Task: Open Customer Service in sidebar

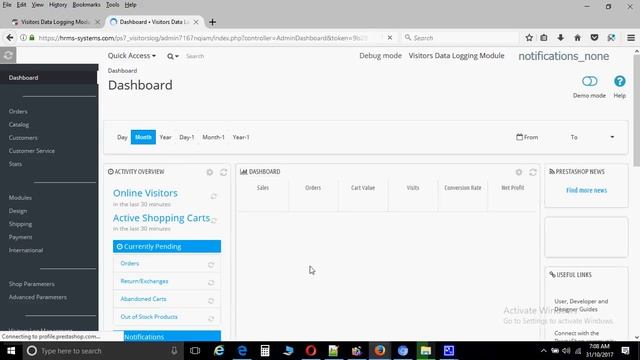Action: (x=31, y=151)
